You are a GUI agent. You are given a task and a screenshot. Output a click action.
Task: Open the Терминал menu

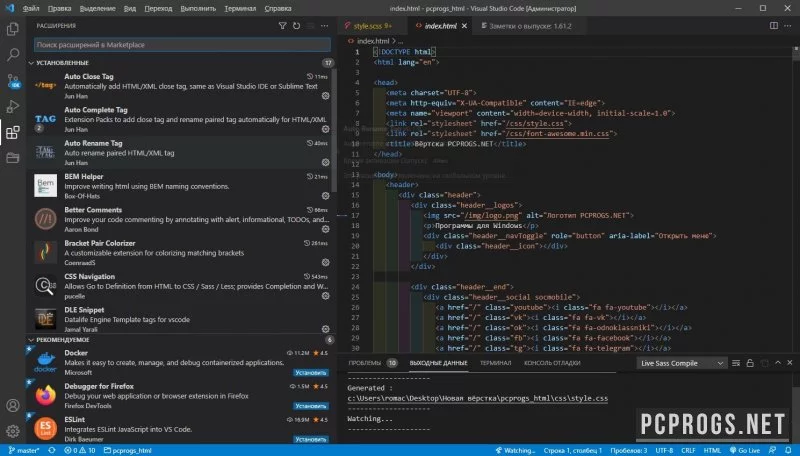240,9
